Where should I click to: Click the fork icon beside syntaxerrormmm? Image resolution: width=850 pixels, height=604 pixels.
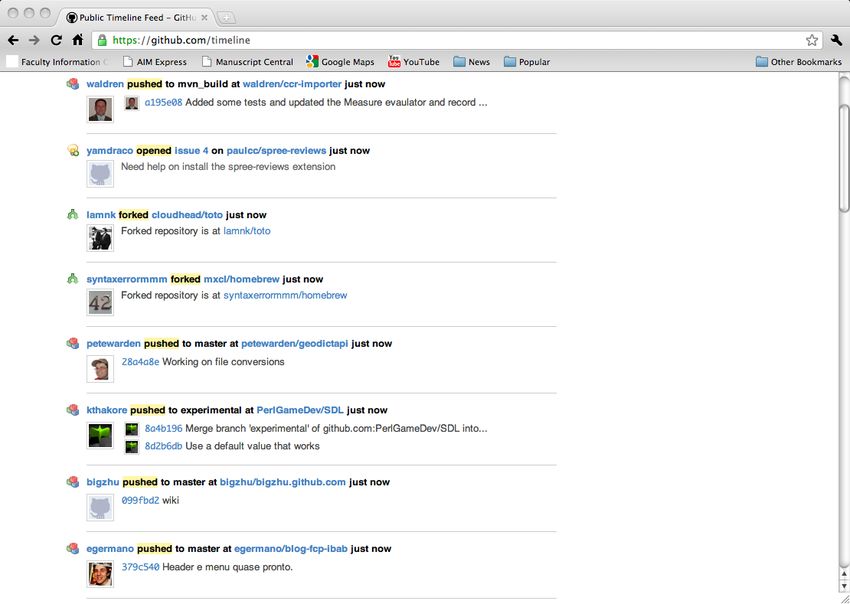point(73,279)
